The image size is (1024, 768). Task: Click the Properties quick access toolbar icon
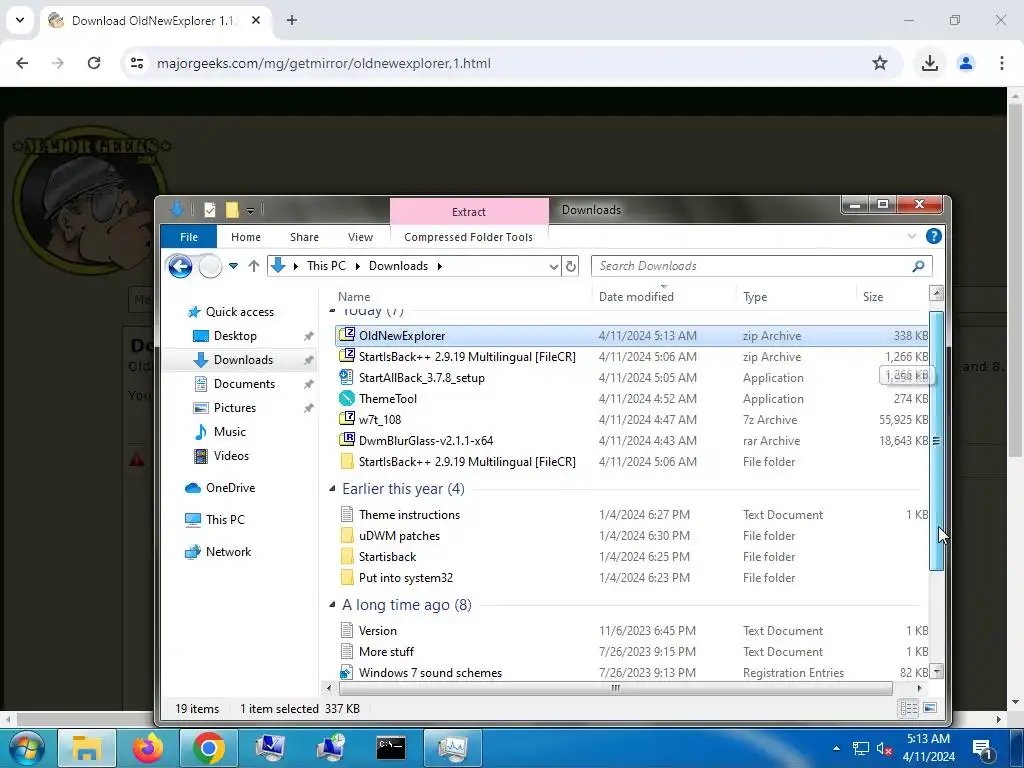(210, 210)
